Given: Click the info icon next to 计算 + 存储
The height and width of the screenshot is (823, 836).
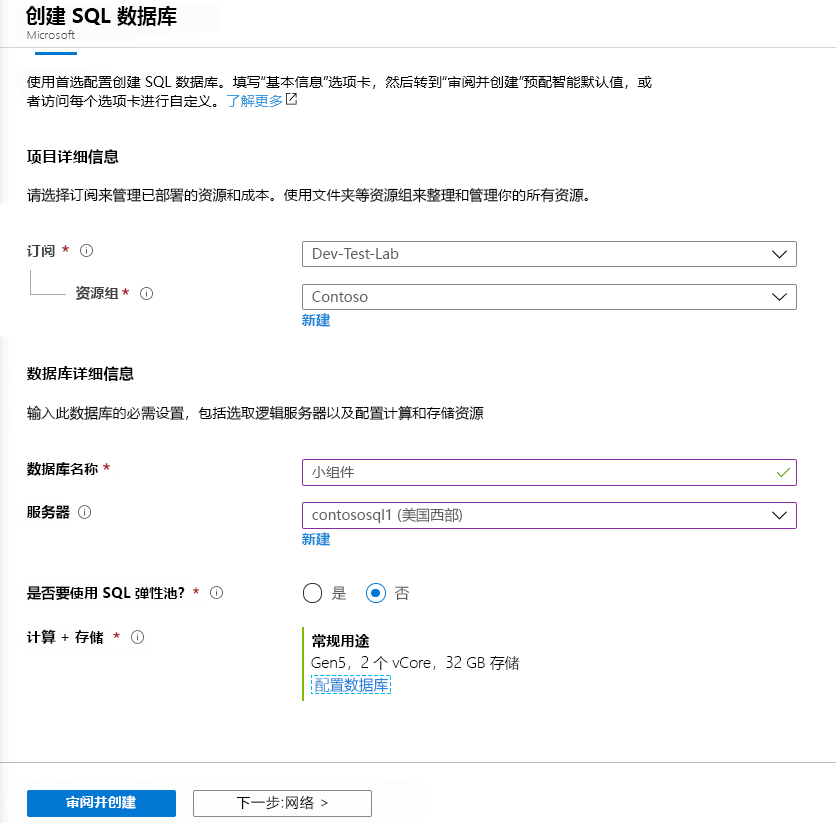Looking at the screenshot, I should [138, 637].
